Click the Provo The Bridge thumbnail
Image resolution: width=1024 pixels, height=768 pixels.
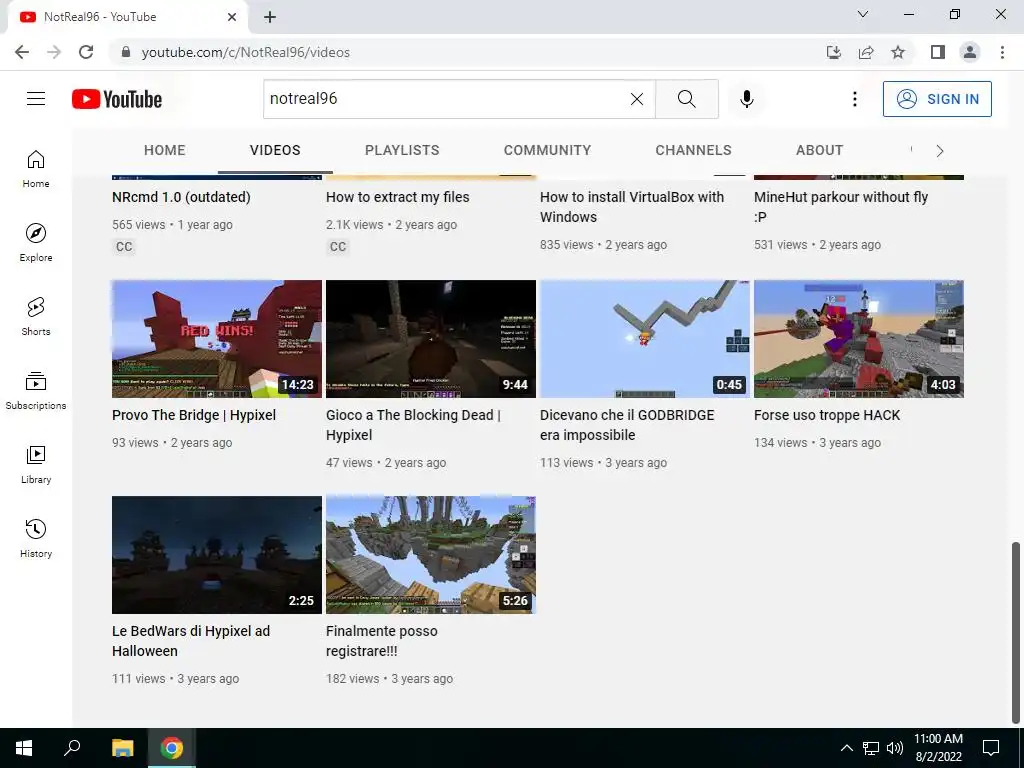(217, 339)
